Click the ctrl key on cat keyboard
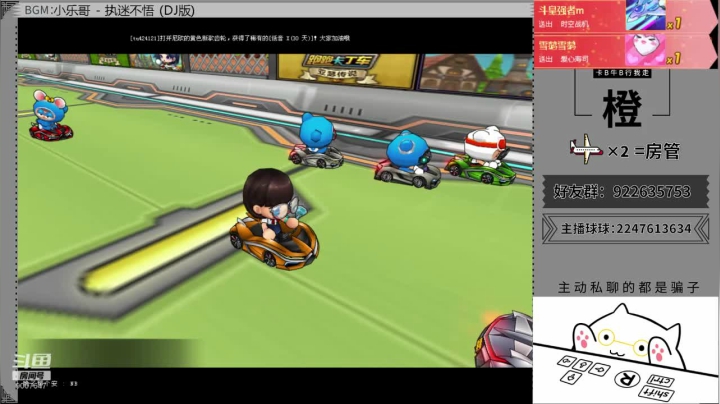 coord(660,381)
